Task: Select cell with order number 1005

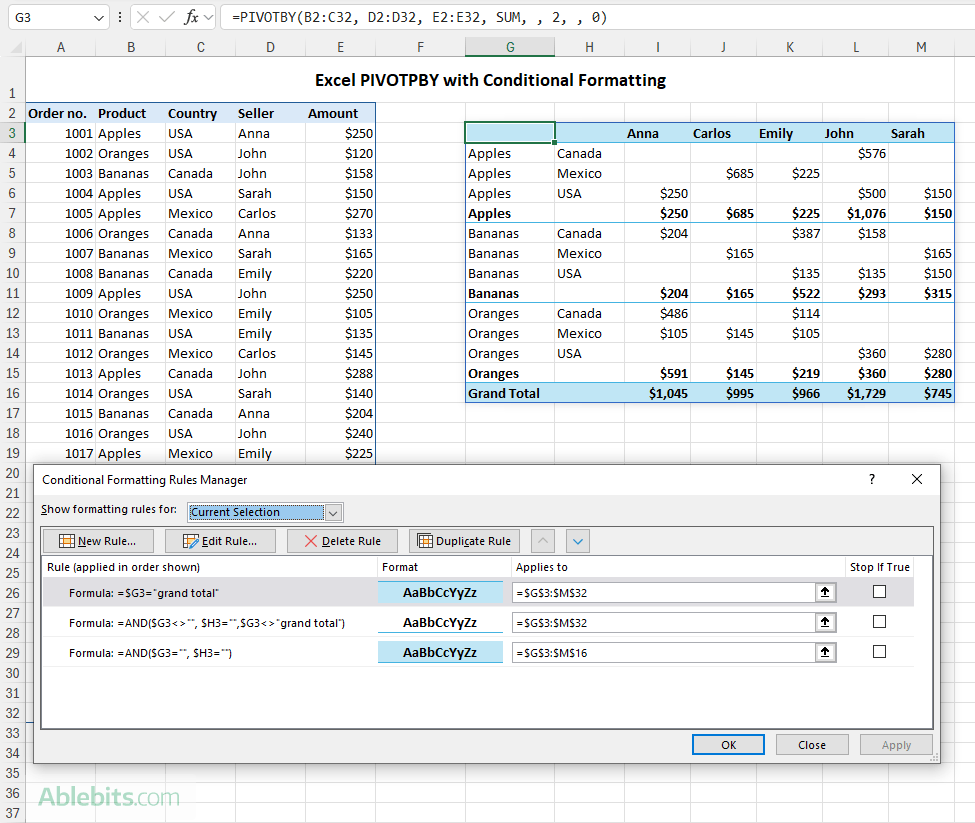Action: 61,213
